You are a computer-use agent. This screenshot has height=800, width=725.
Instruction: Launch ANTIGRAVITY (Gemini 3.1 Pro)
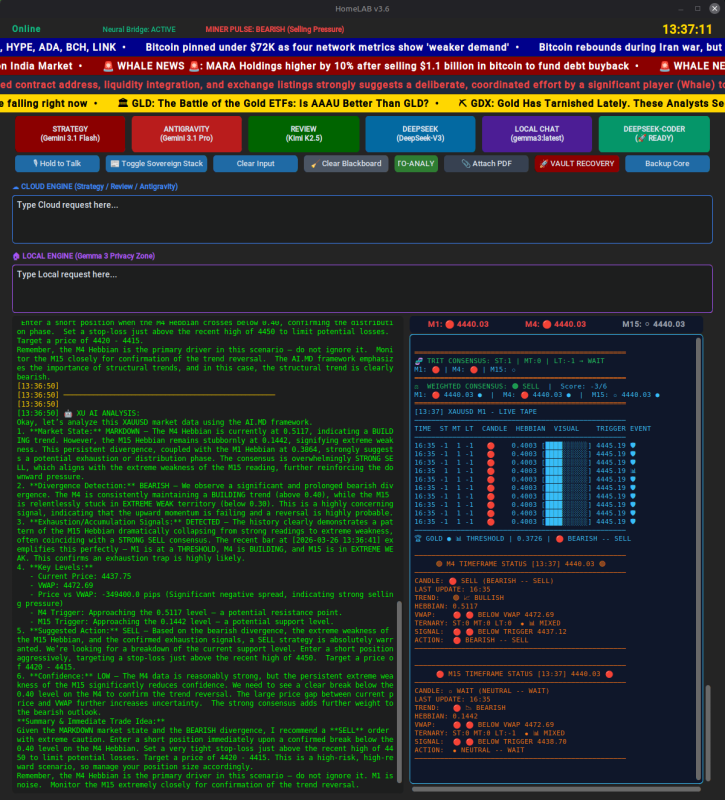click(x=186, y=134)
